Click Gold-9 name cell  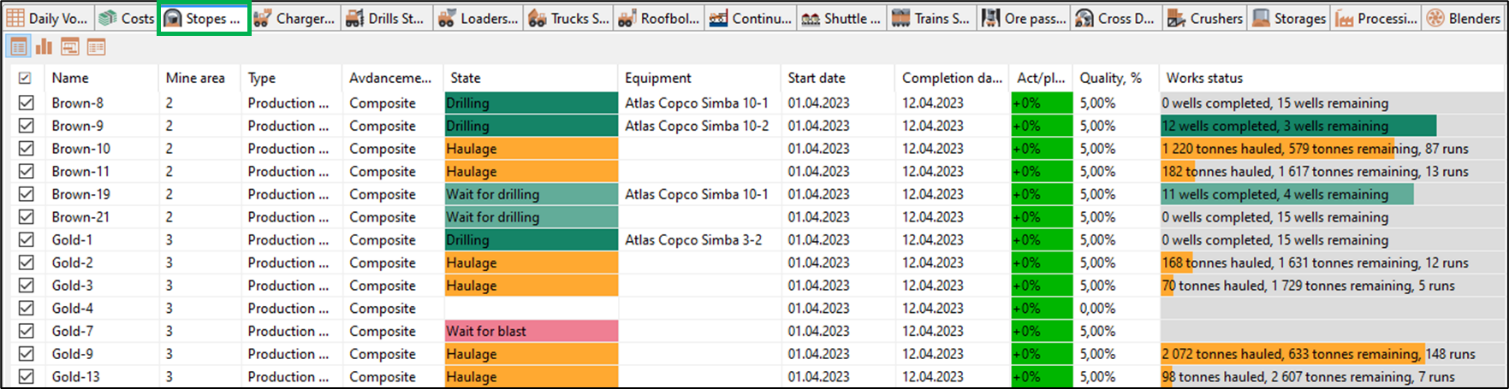(x=101, y=354)
